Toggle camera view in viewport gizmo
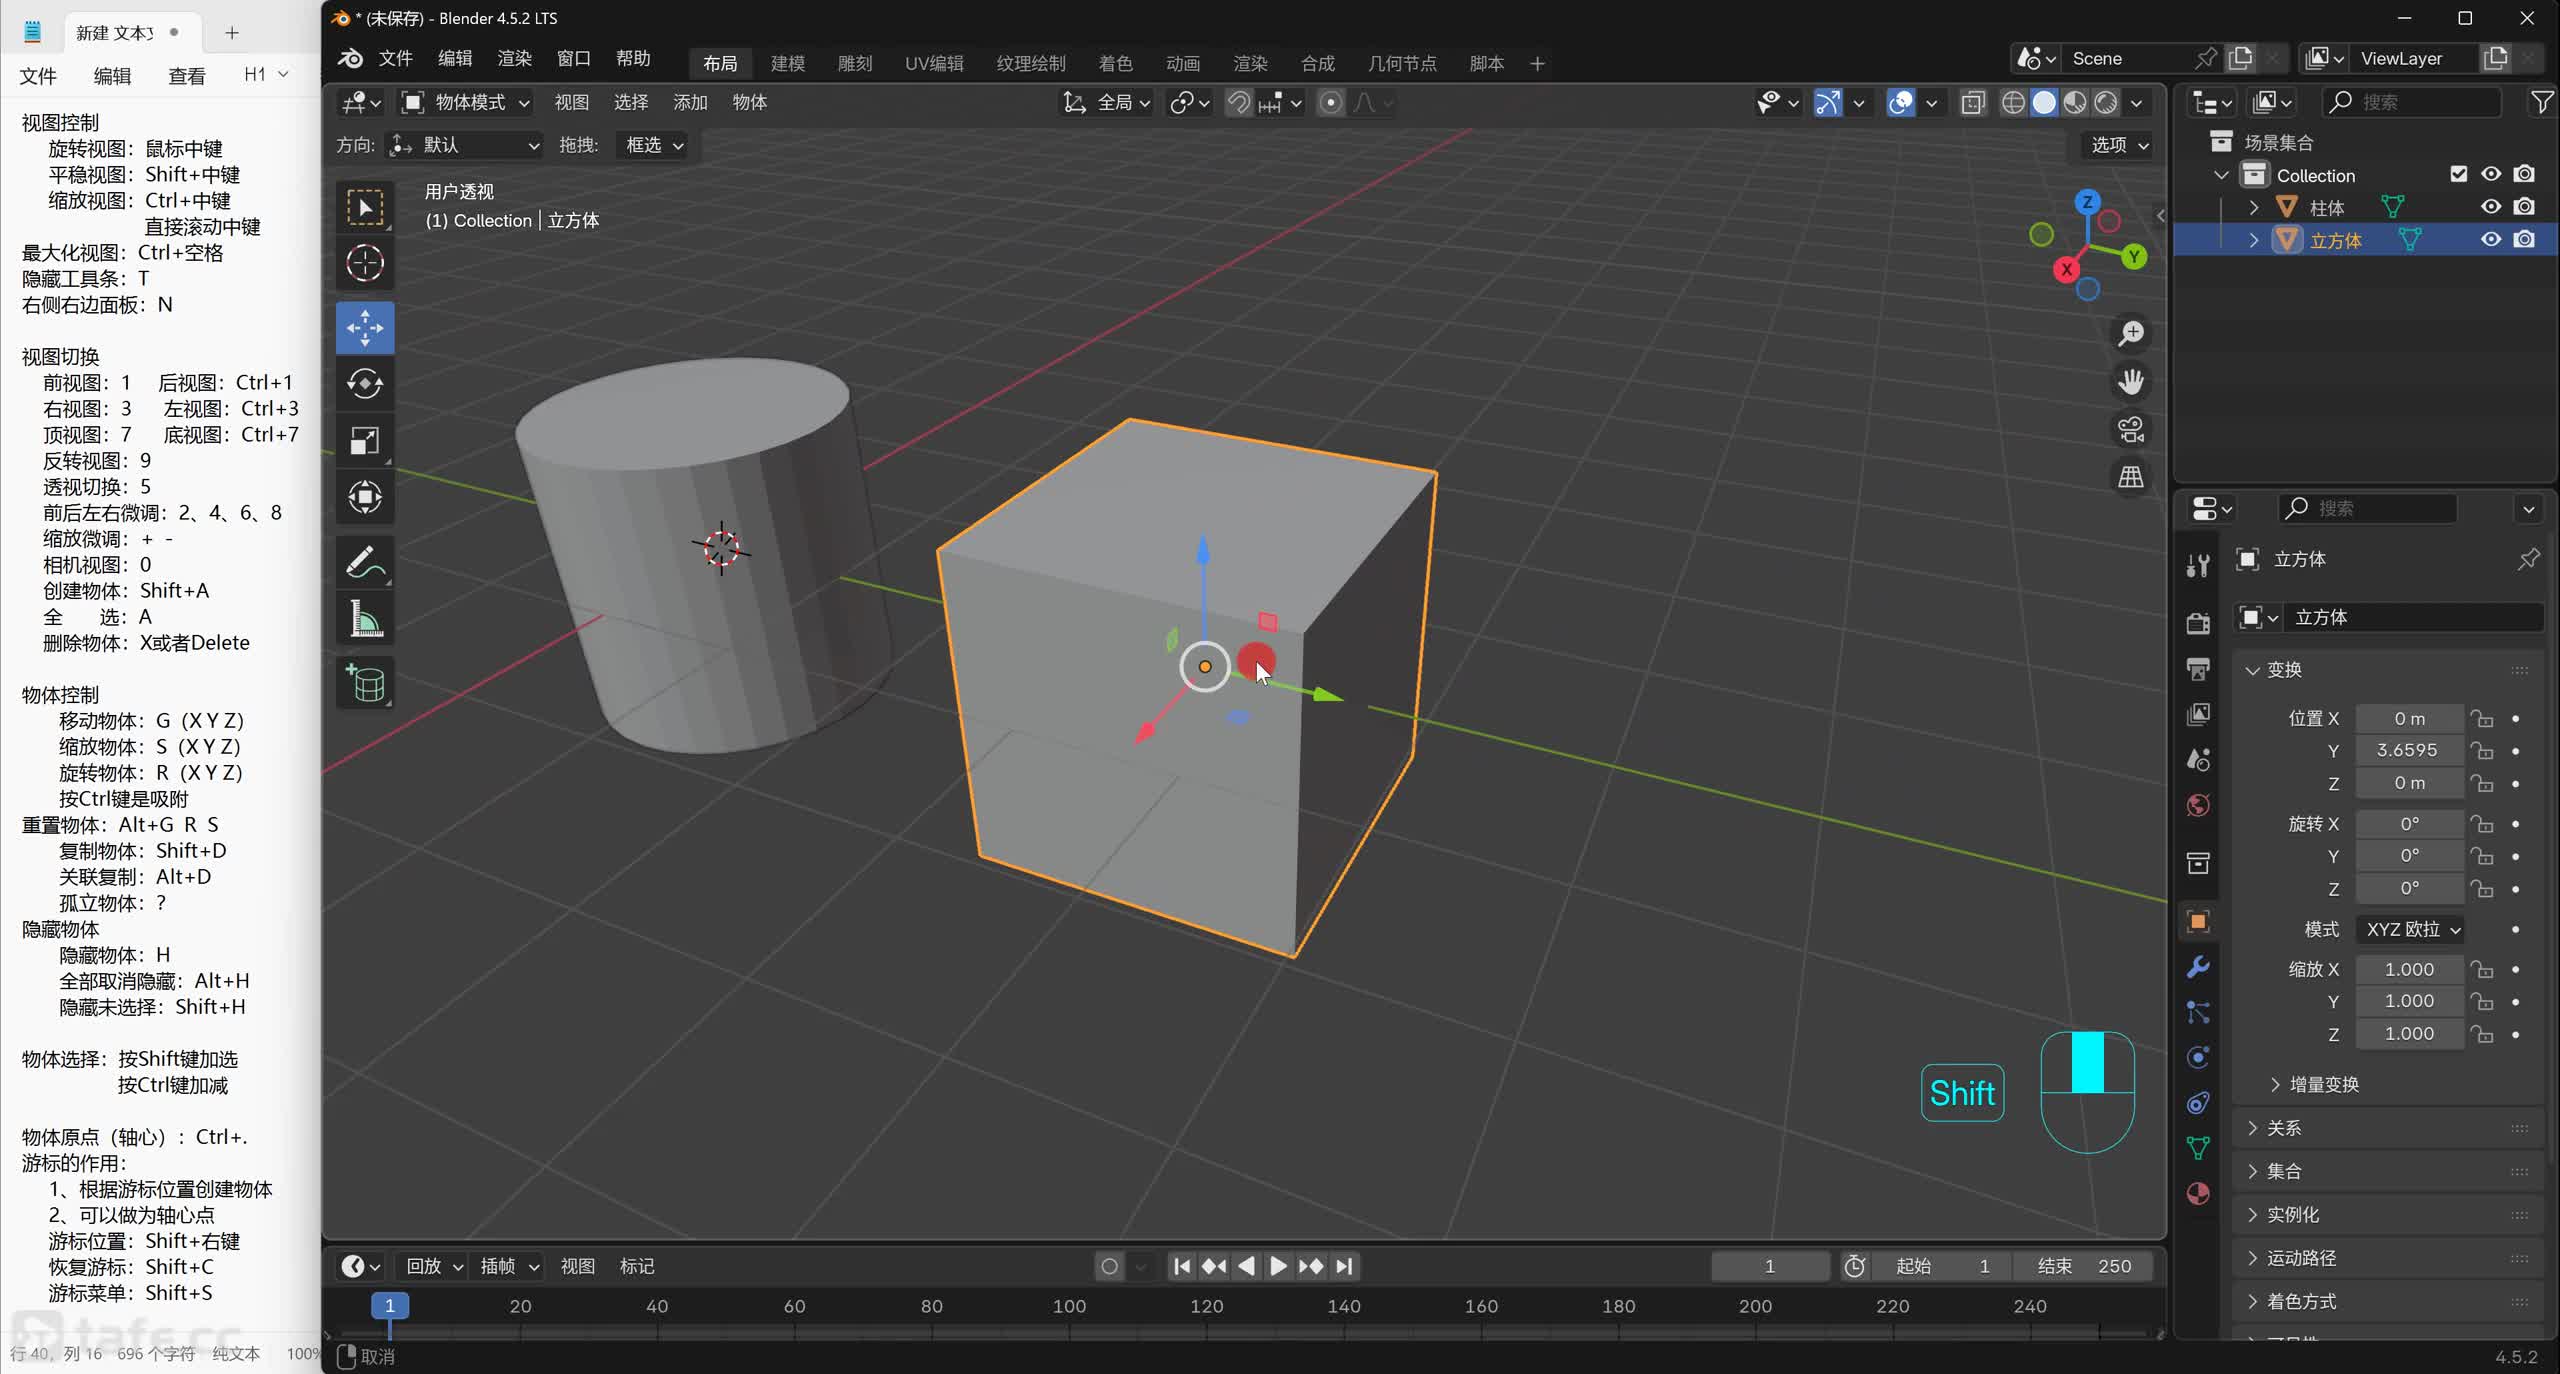2560x1374 pixels. point(2131,430)
